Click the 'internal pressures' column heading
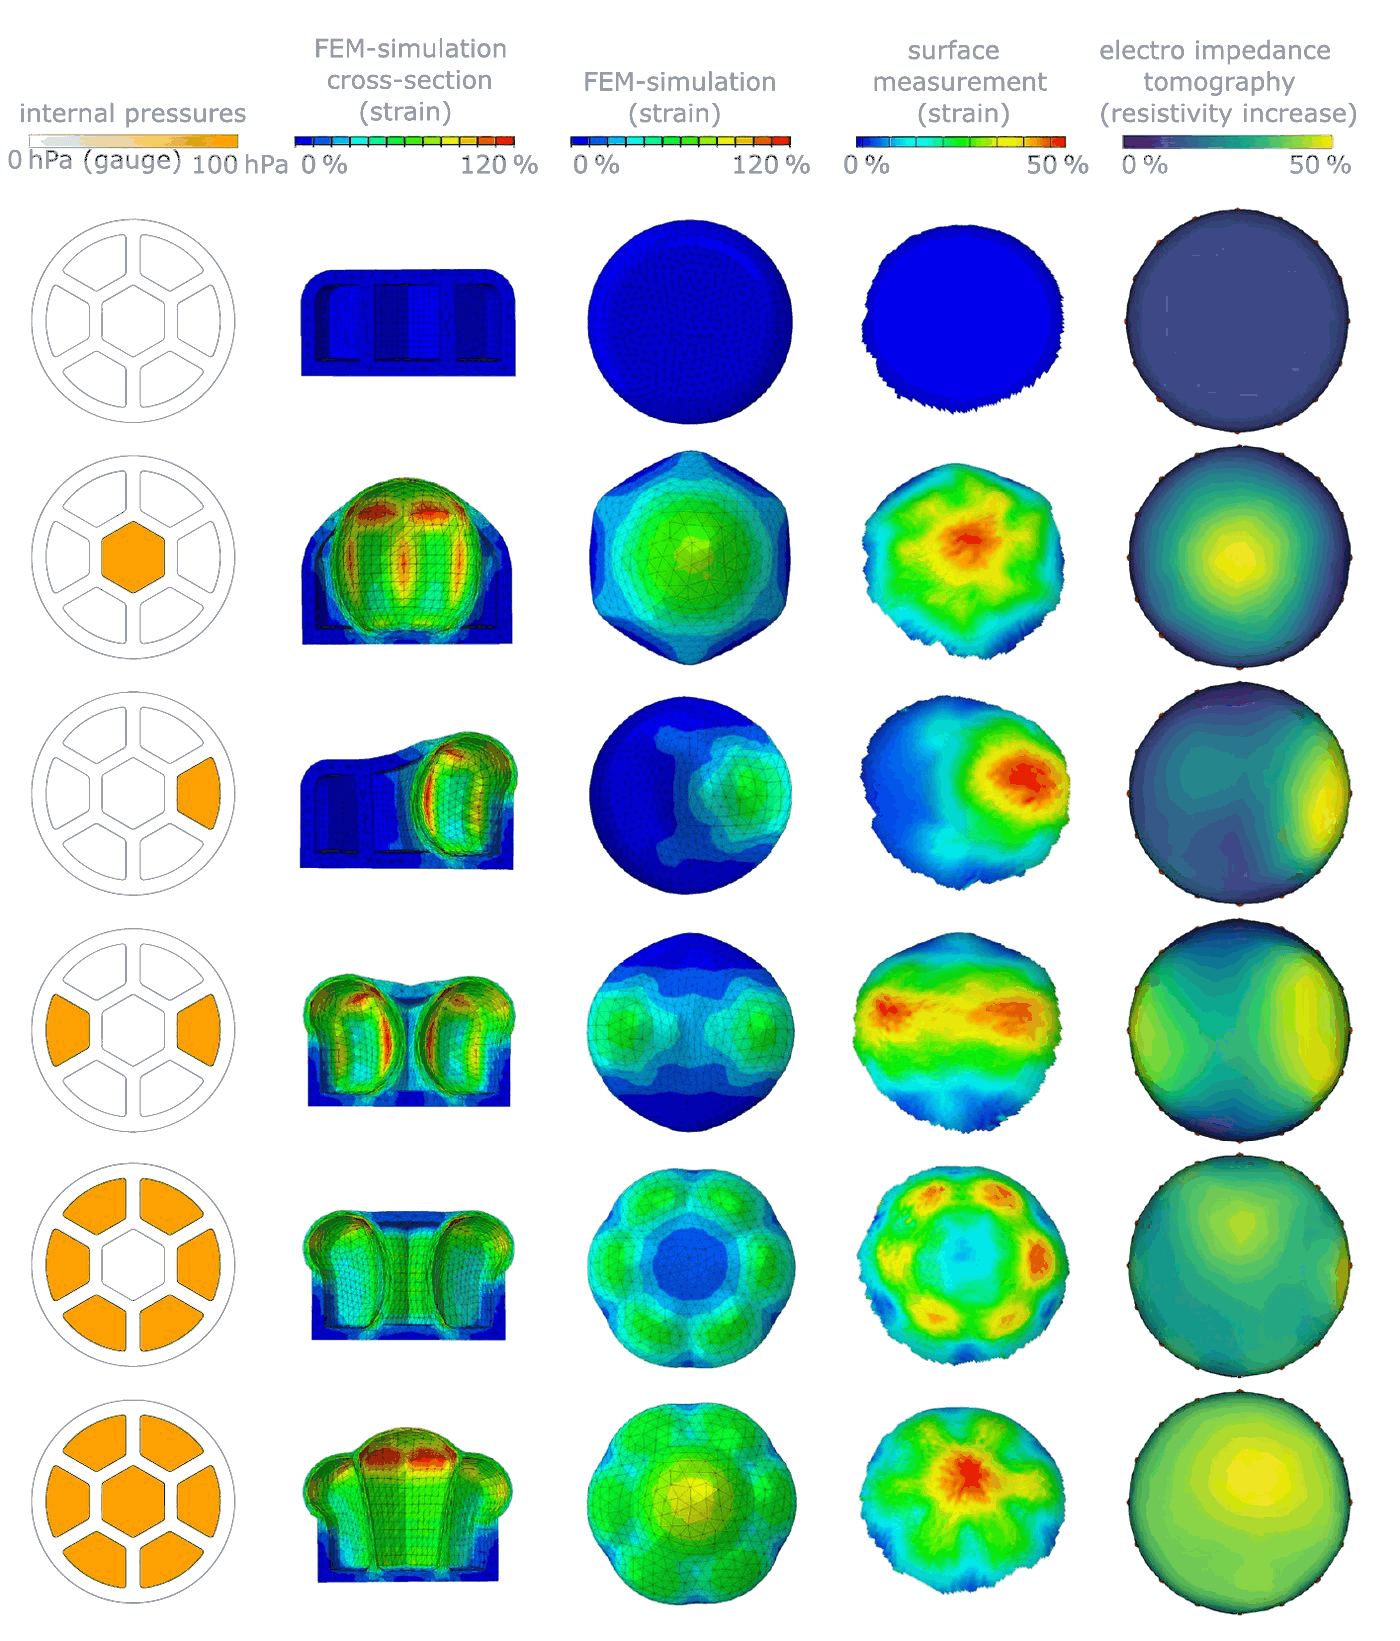The height and width of the screenshot is (1641, 1400). click(132, 113)
